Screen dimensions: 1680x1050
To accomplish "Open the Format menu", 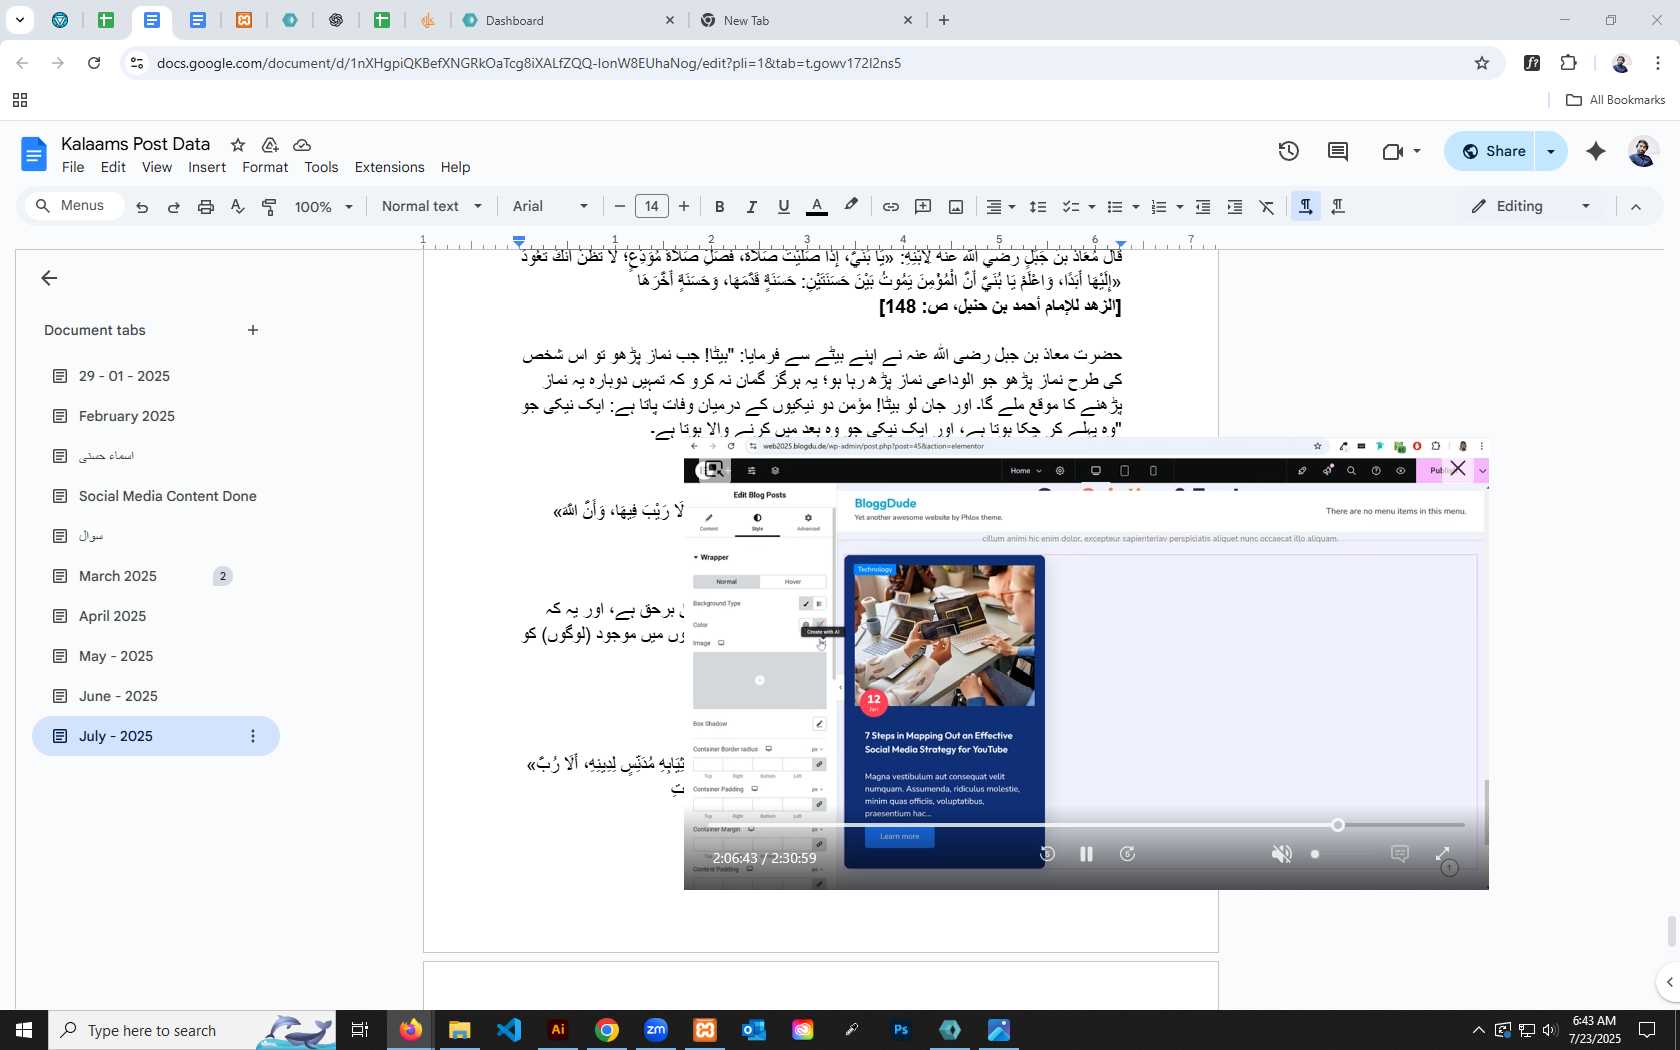I will [x=265, y=168].
